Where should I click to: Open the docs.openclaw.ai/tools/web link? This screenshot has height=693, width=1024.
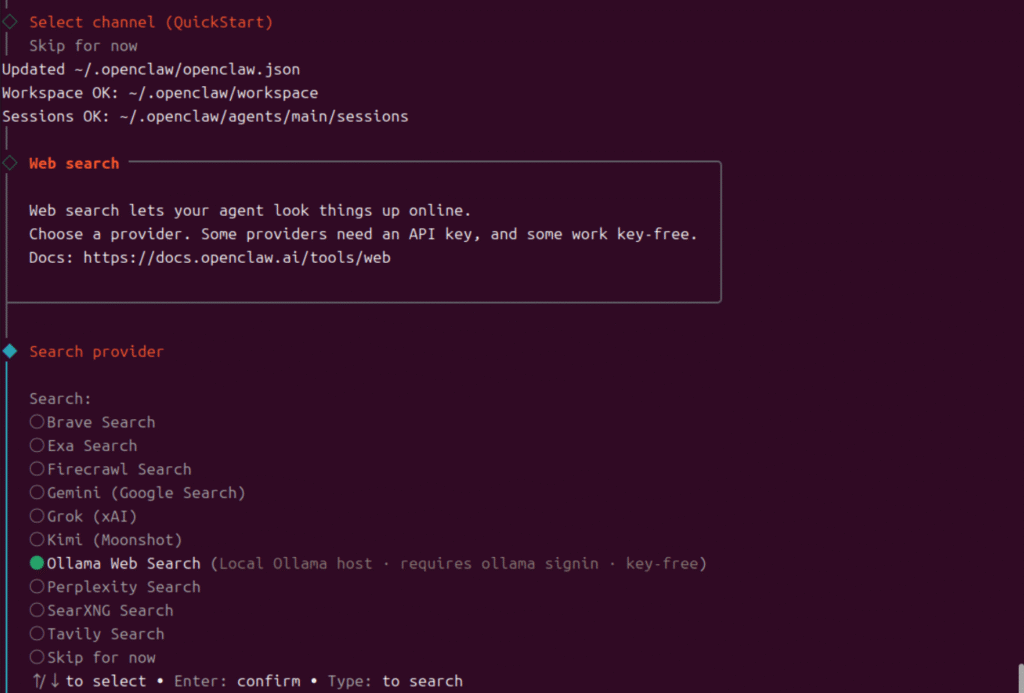point(236,257)
